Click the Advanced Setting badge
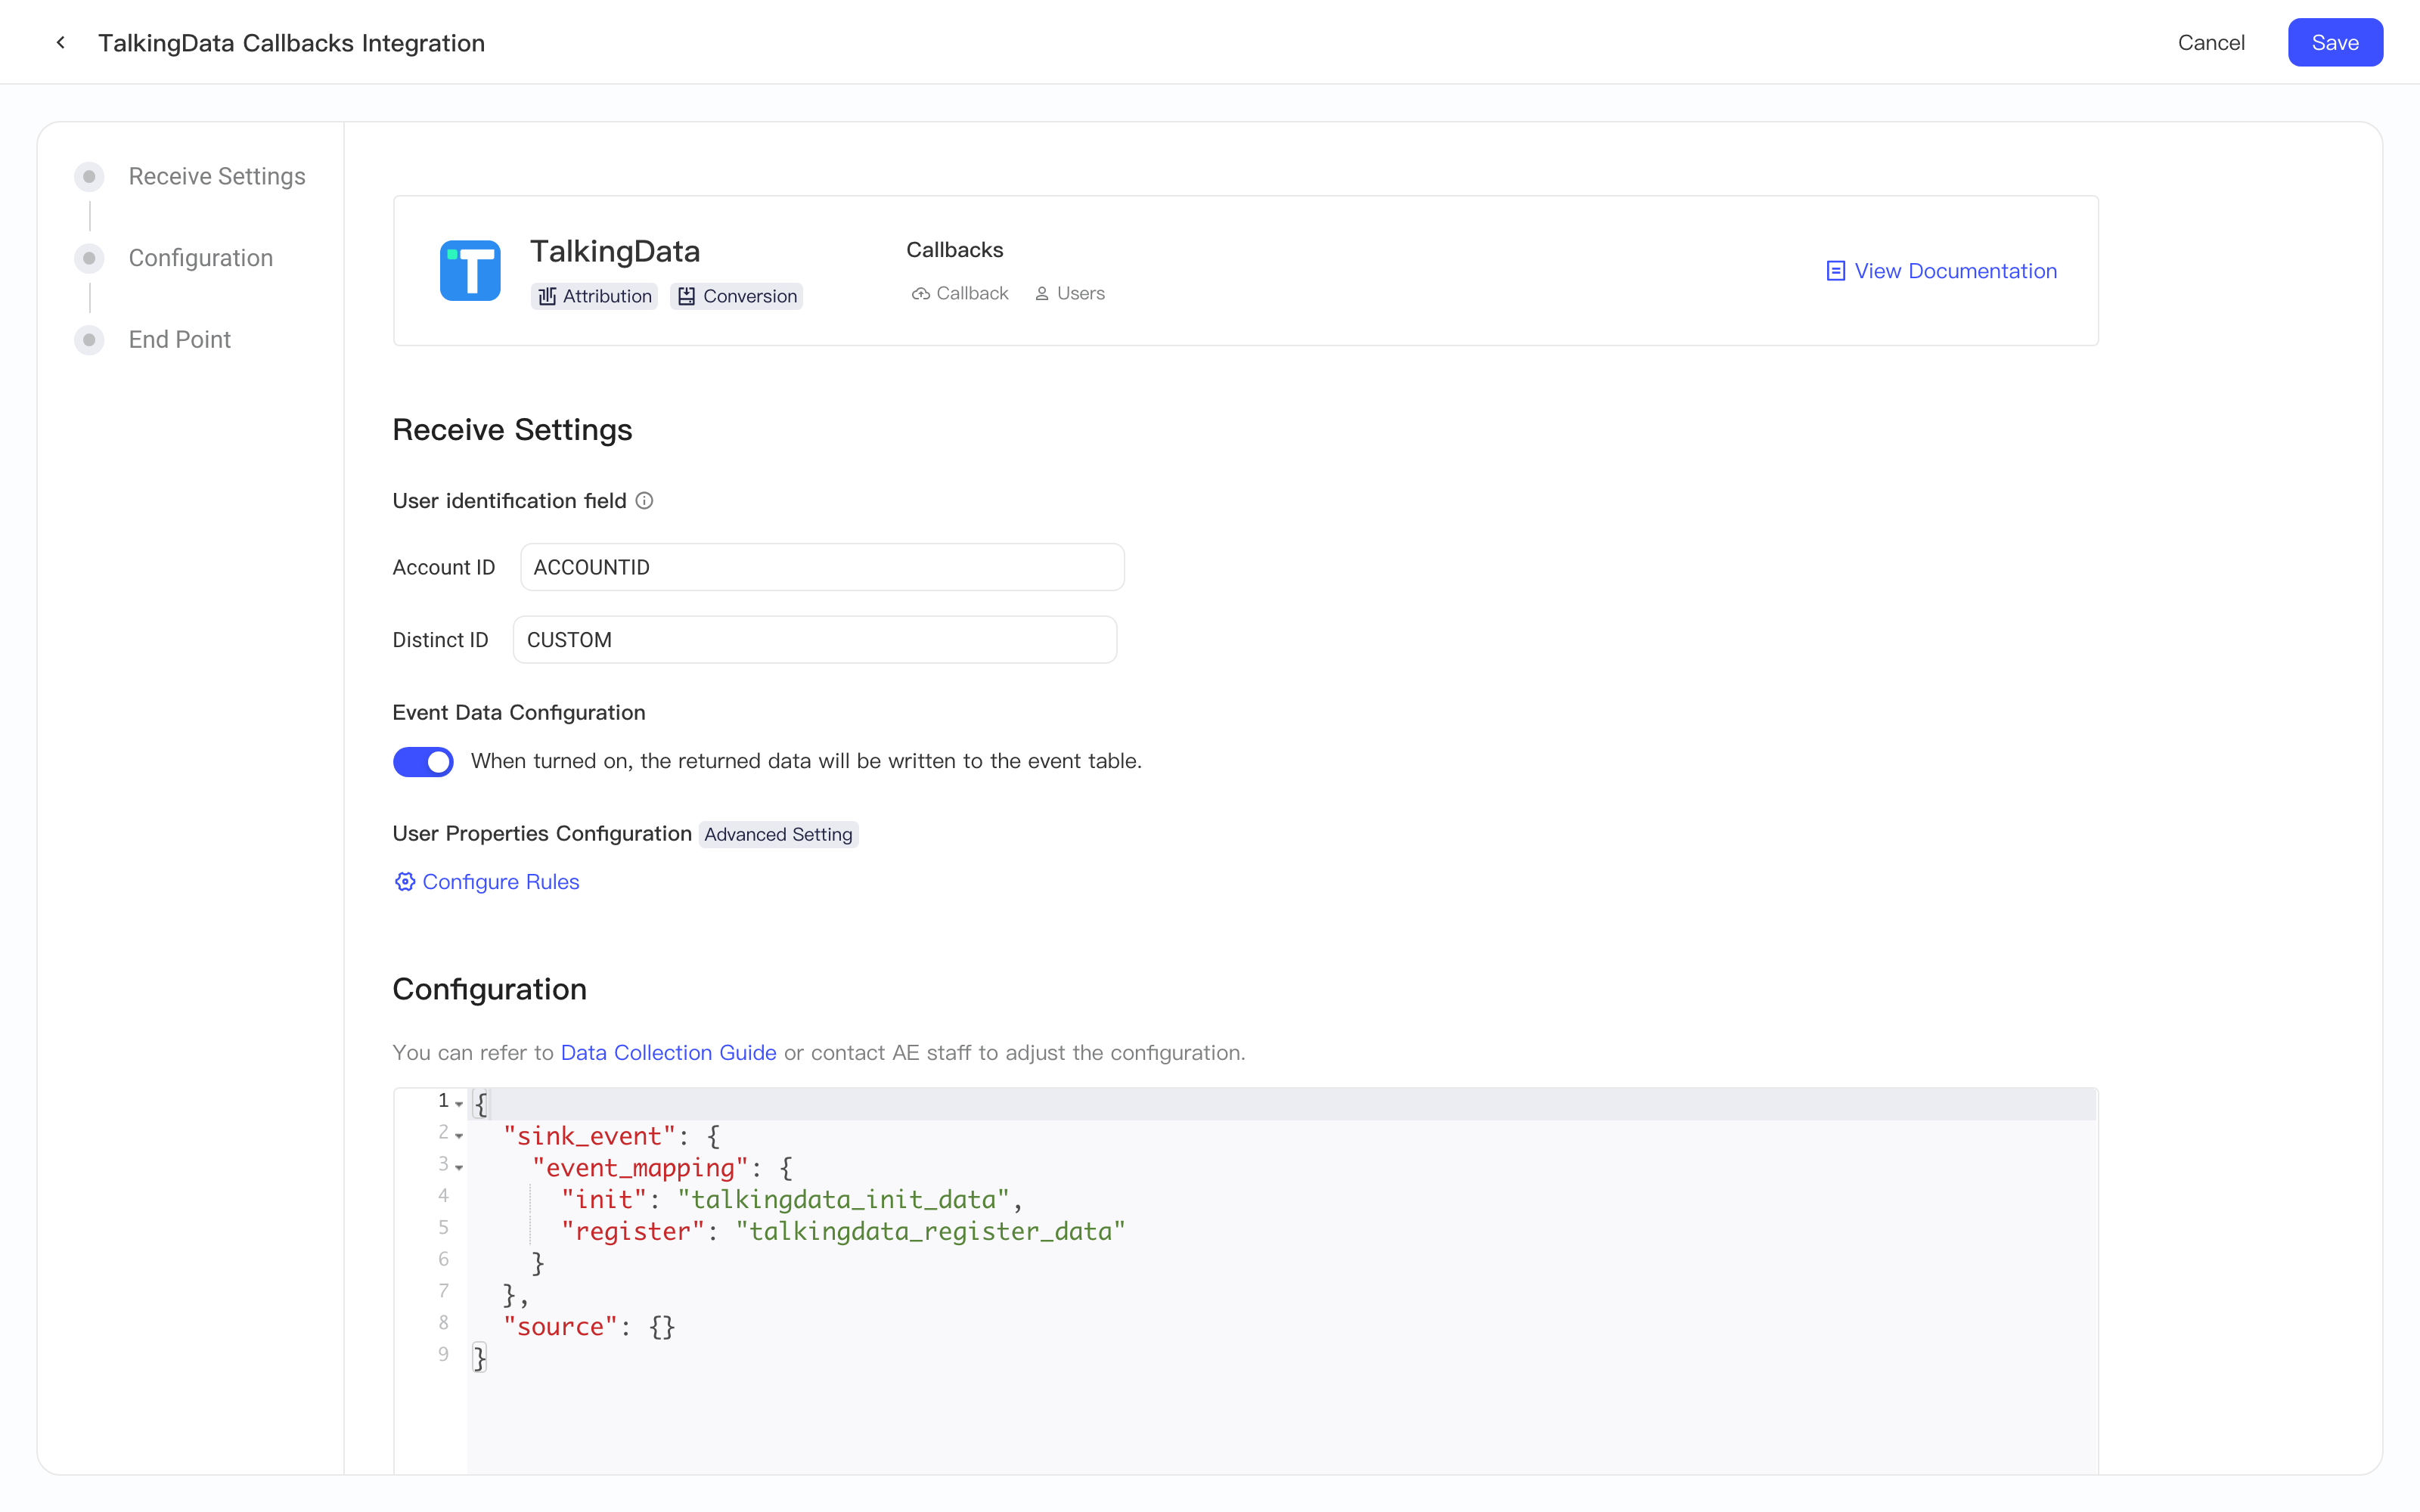The width and height of the screenshot is (2420, 1512). 778,834
